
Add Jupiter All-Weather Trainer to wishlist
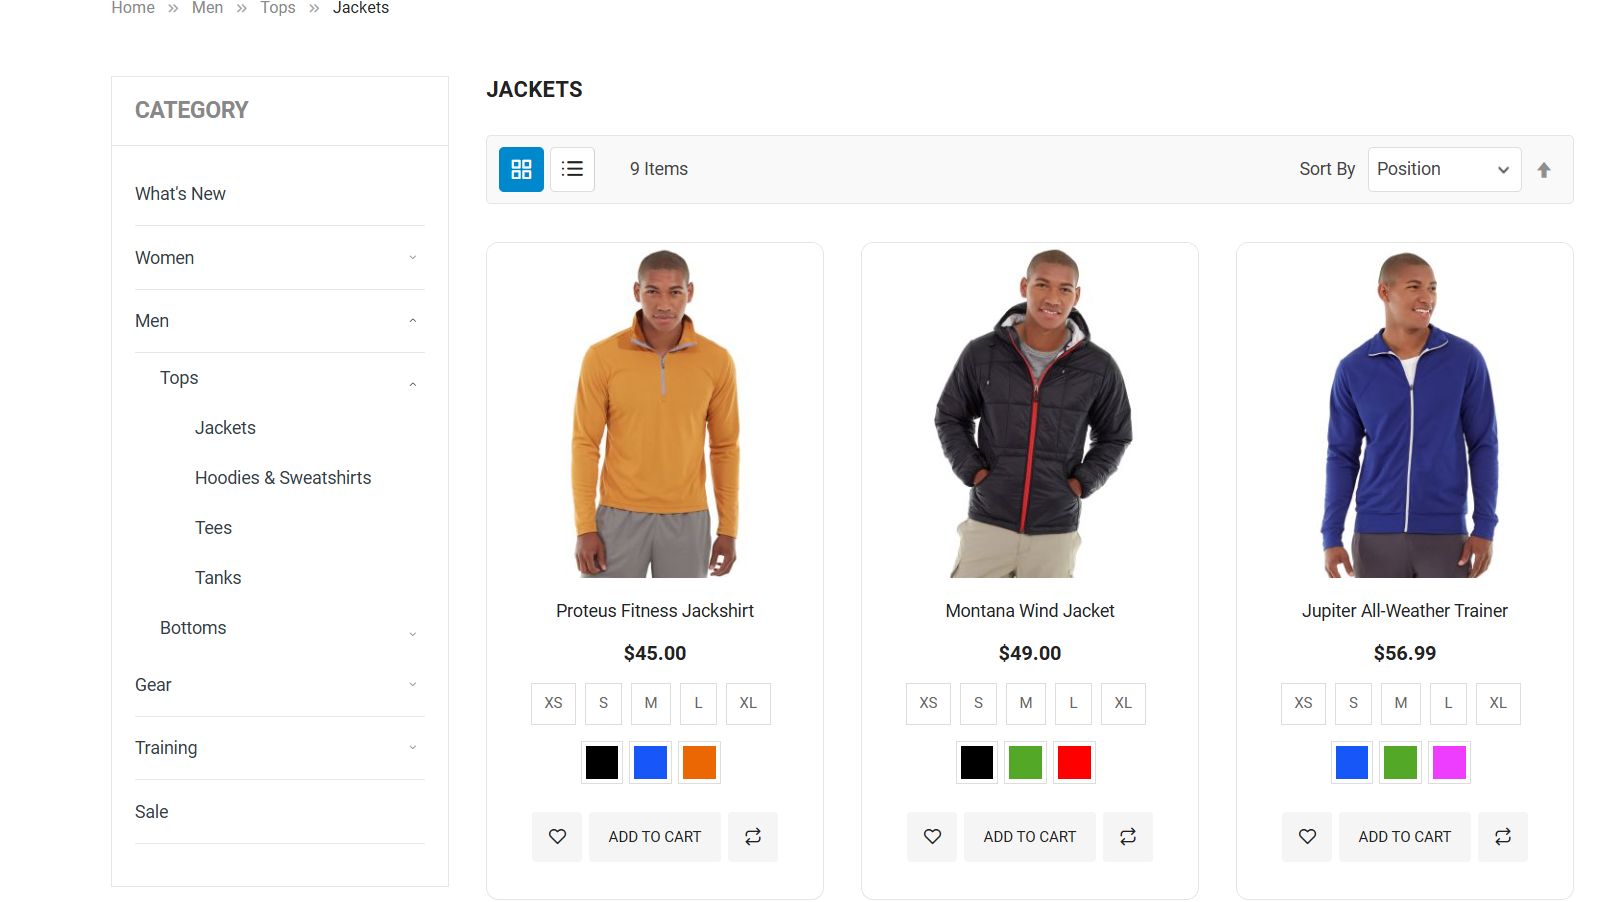point(1306,836)
